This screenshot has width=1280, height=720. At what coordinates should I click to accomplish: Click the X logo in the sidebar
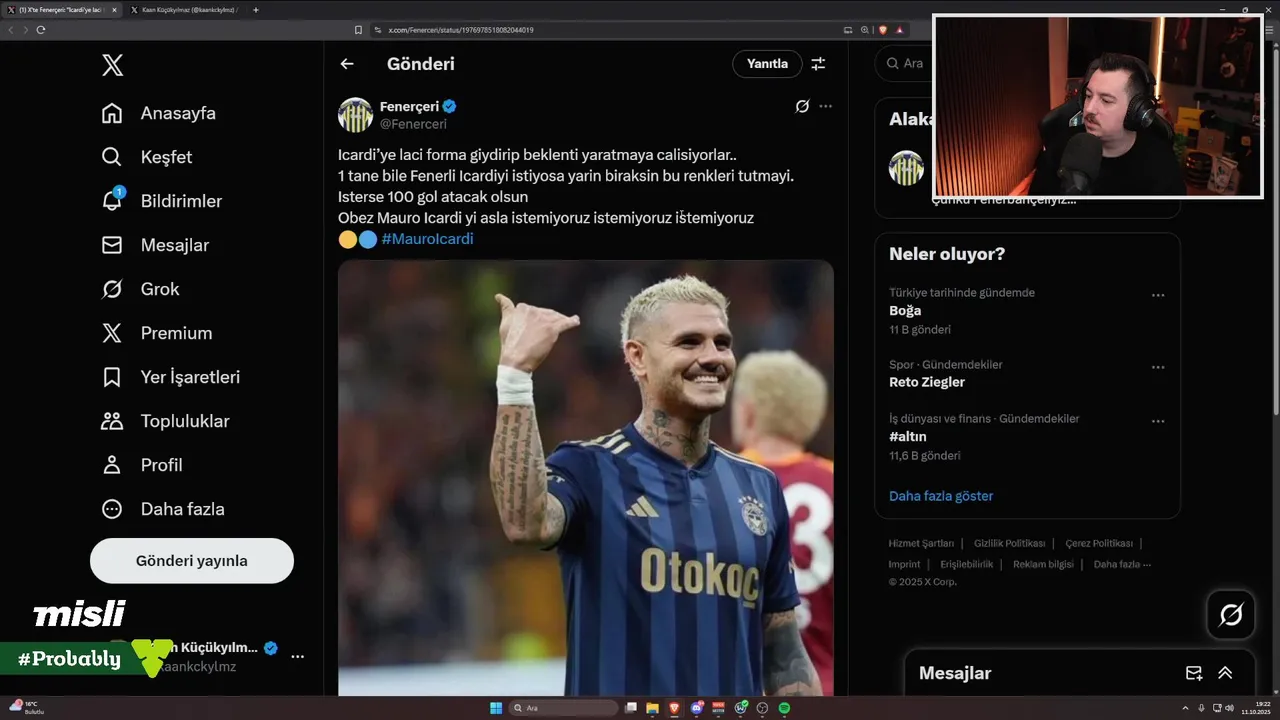pos(112,66)
